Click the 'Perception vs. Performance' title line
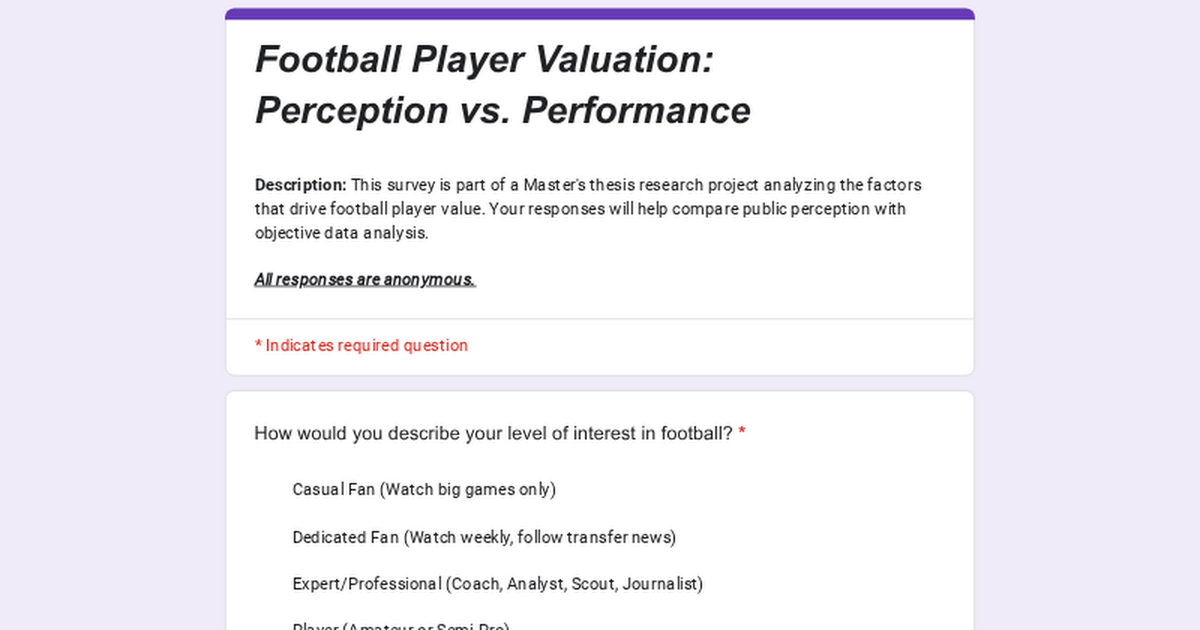1200x630 pixels. coord(502,110)
